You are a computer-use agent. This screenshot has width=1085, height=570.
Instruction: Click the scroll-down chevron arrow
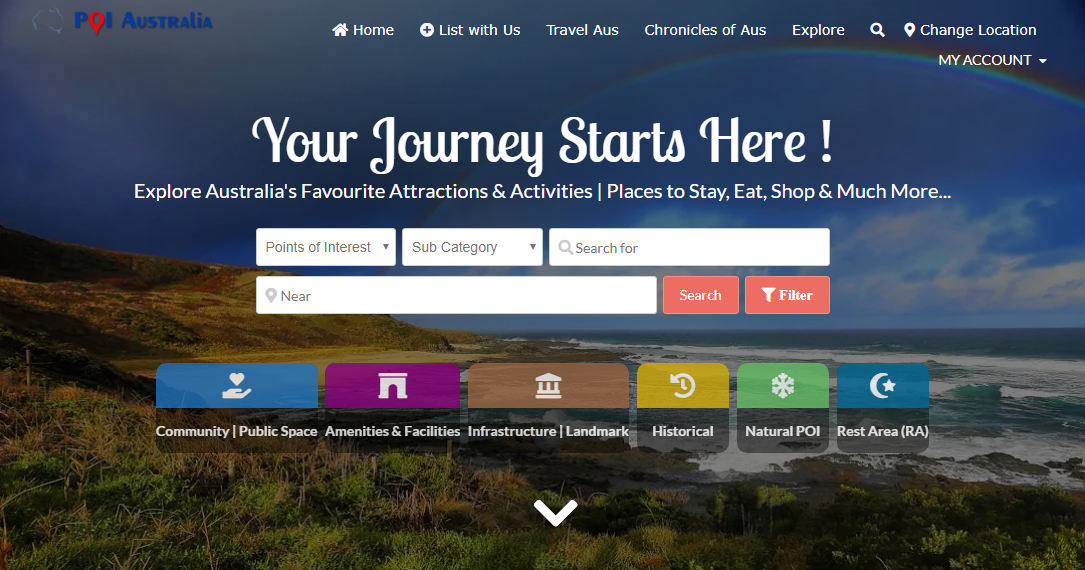555,513
